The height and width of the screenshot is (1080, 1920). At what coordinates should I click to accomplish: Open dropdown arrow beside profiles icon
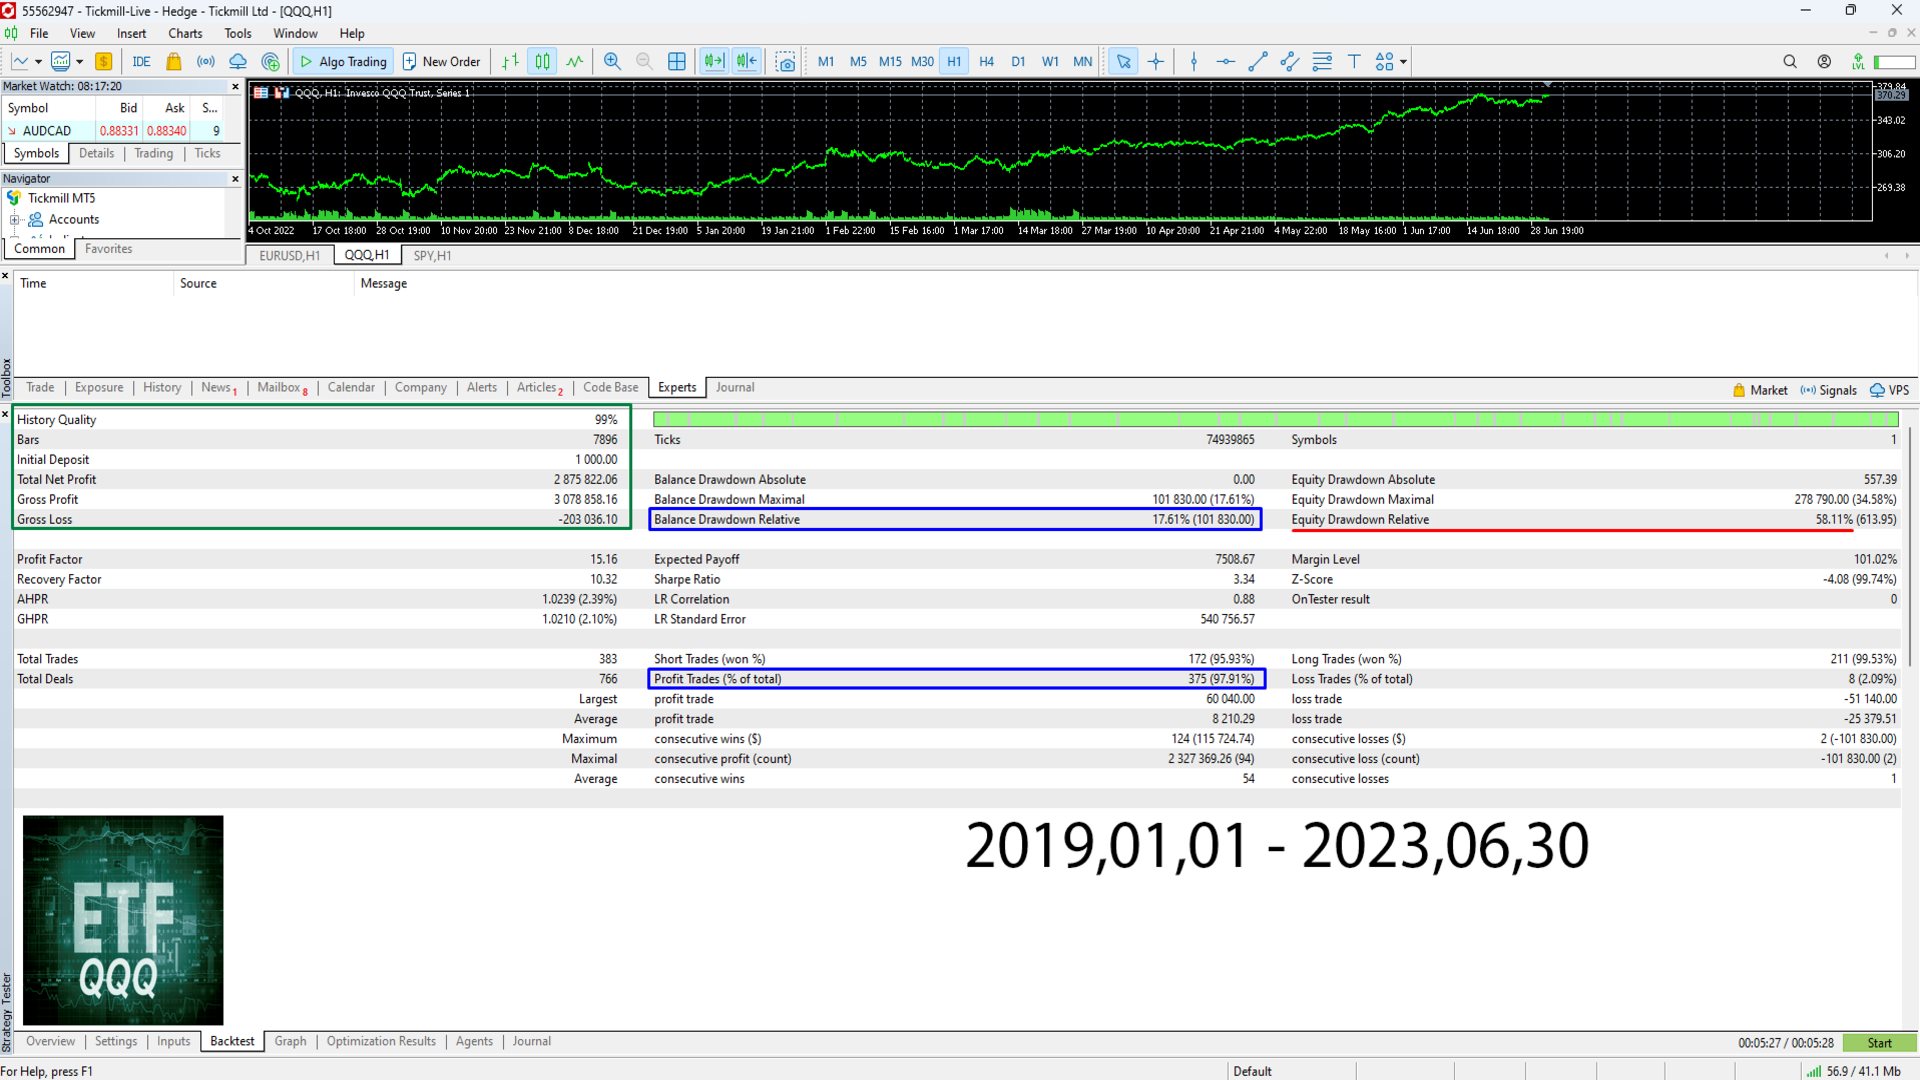tap(80, 61)
